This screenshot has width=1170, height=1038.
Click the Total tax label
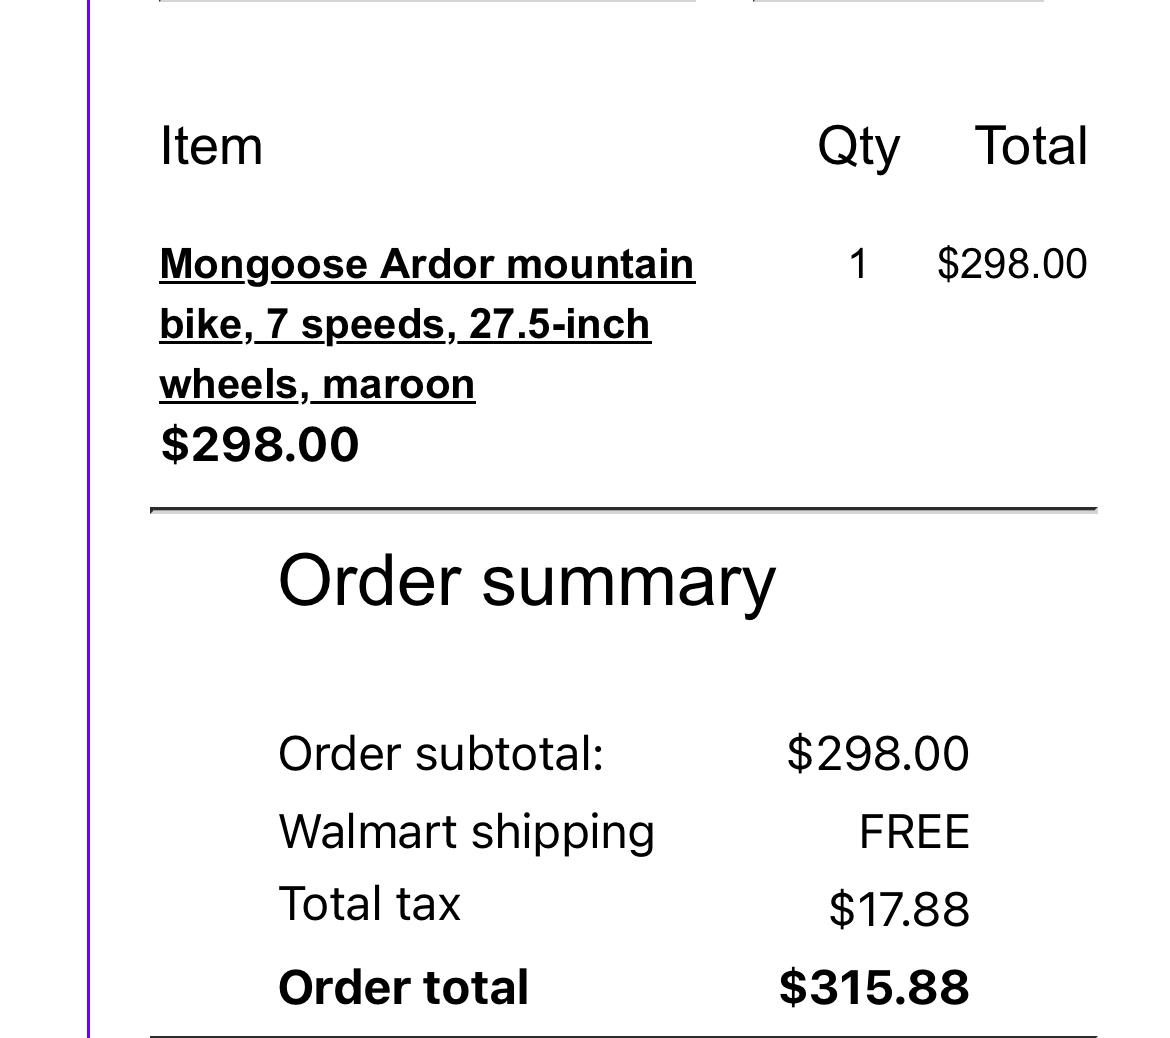pyautogui.click(x=369, y=904)
